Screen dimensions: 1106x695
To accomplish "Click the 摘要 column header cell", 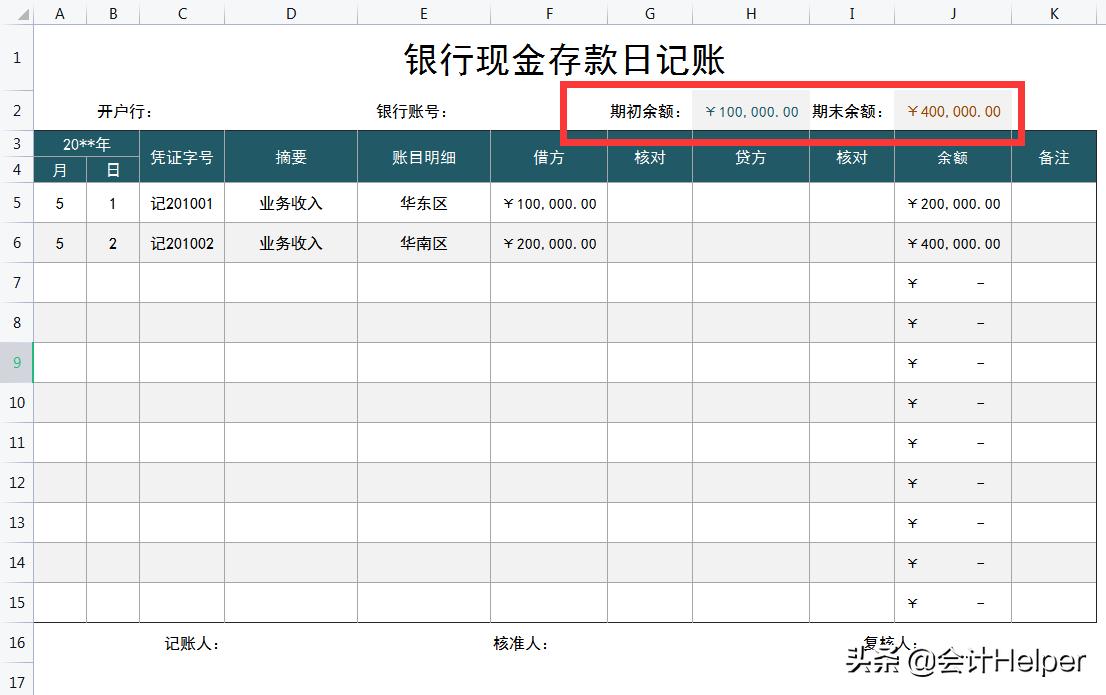I will 291,156.
